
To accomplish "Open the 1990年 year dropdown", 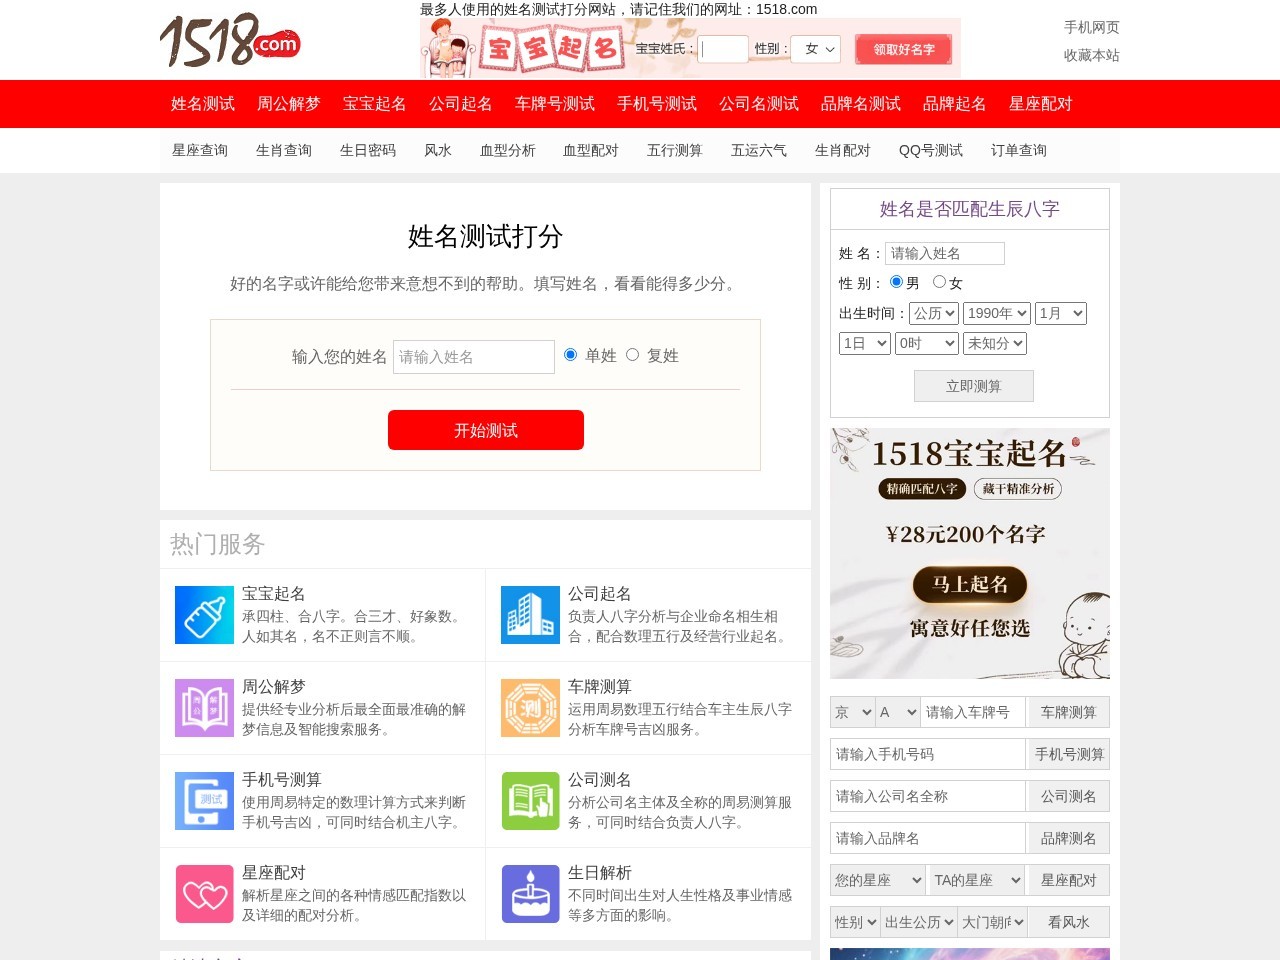I will pyautogui.click(x=996, y=313).
